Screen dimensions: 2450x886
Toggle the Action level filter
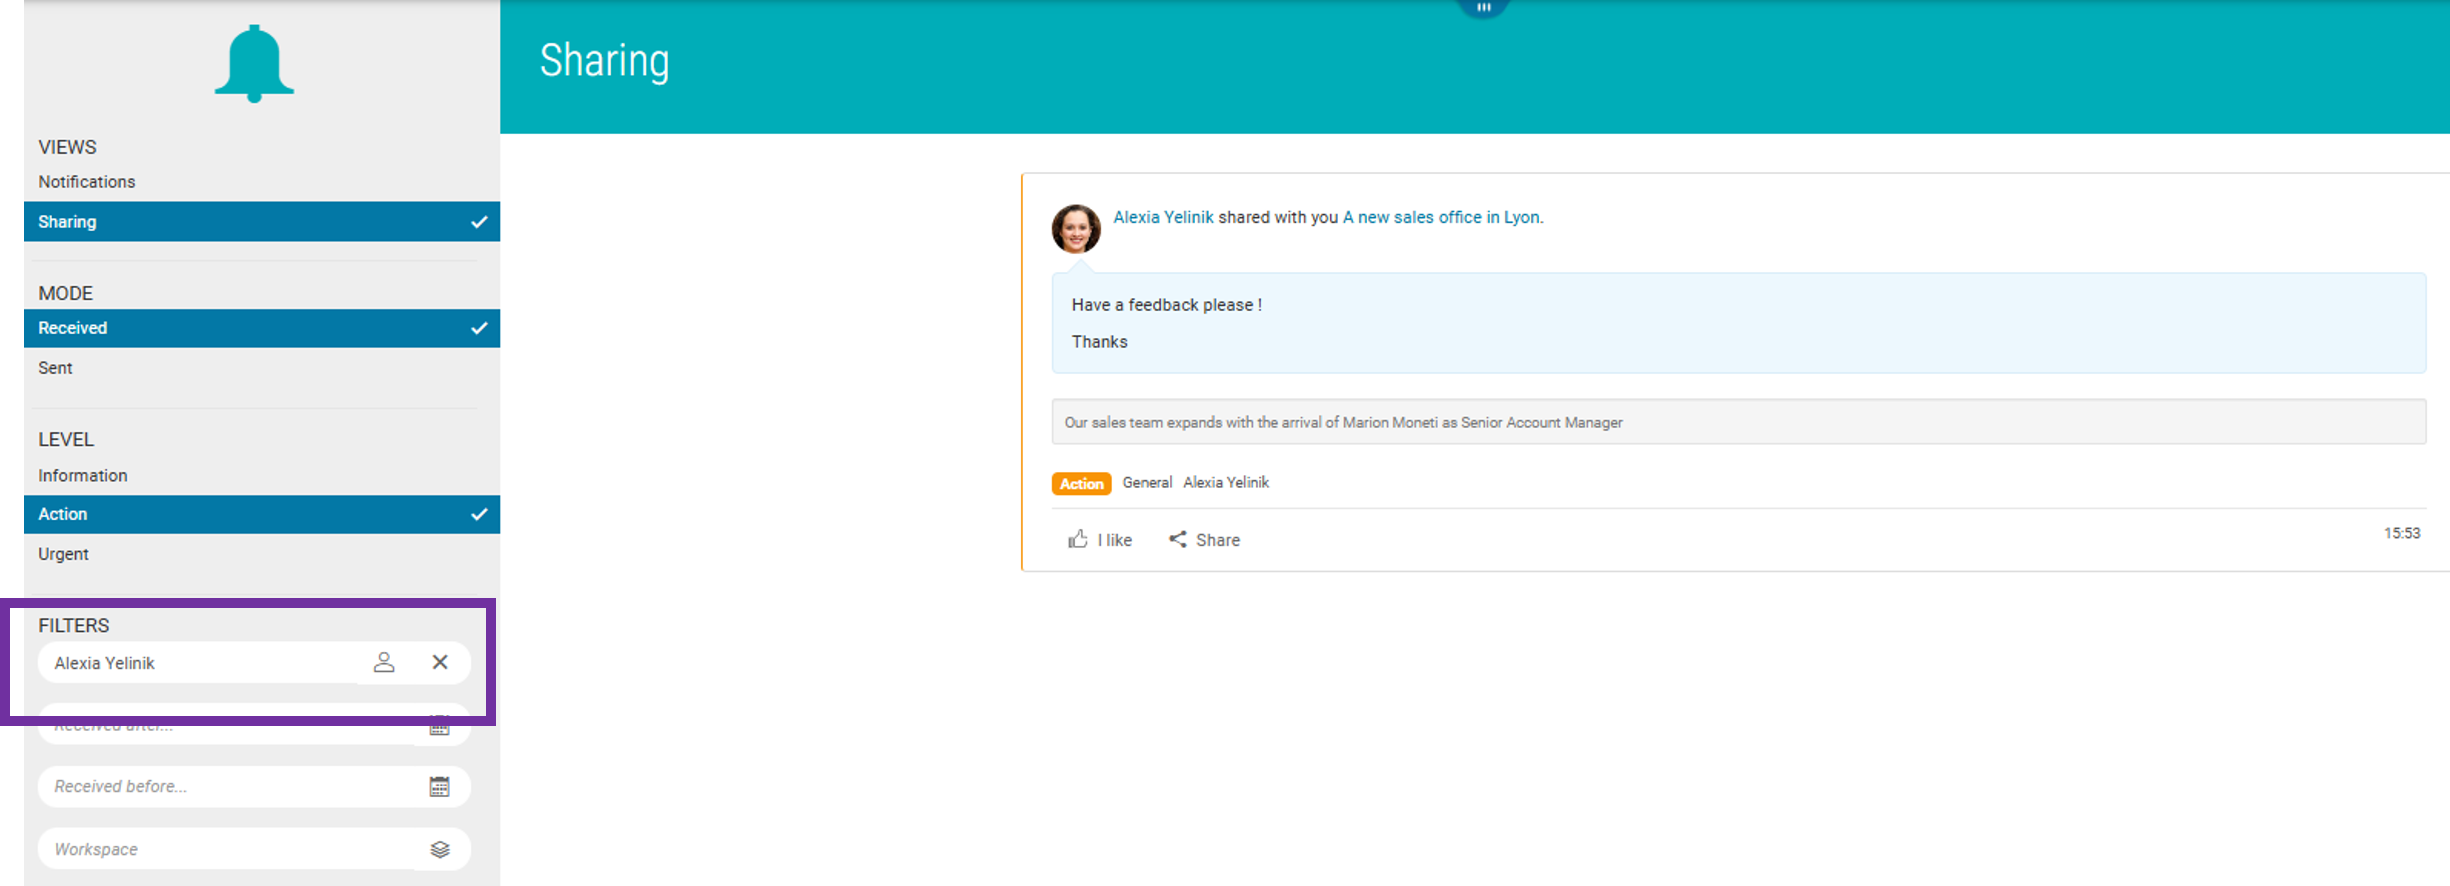(262, 514)
